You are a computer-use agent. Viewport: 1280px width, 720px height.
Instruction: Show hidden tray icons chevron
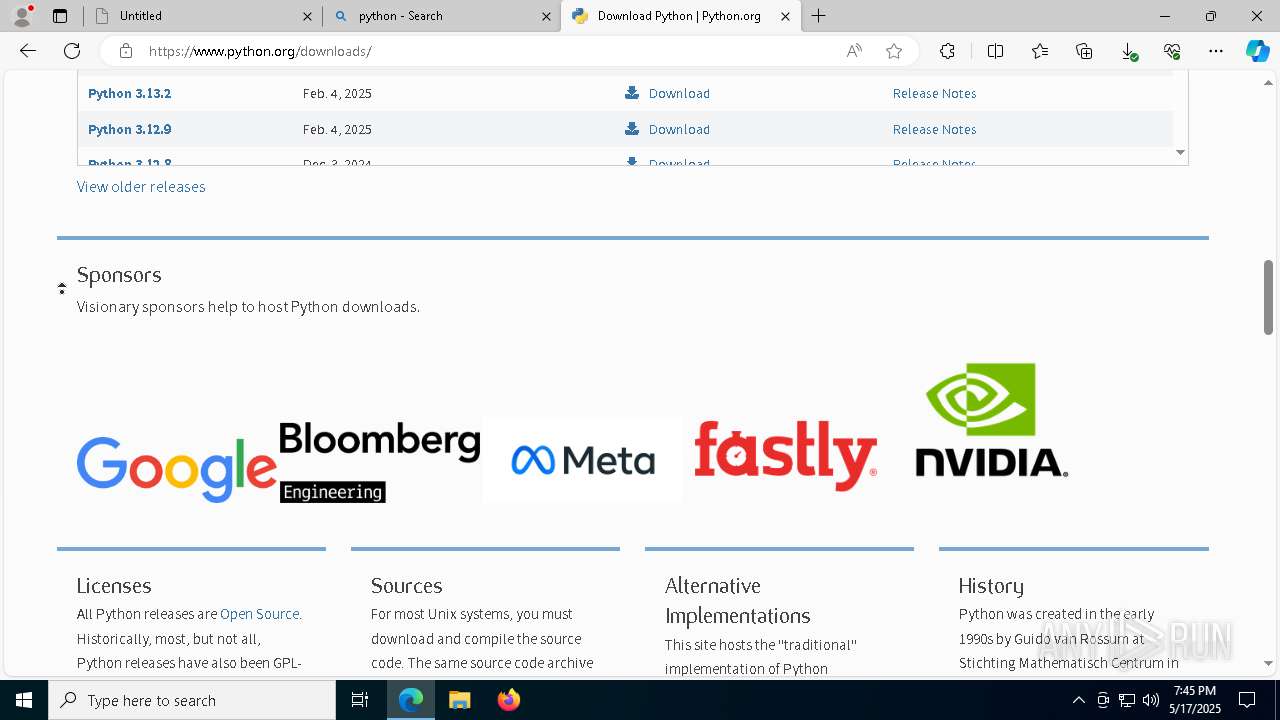[1079, 700]
